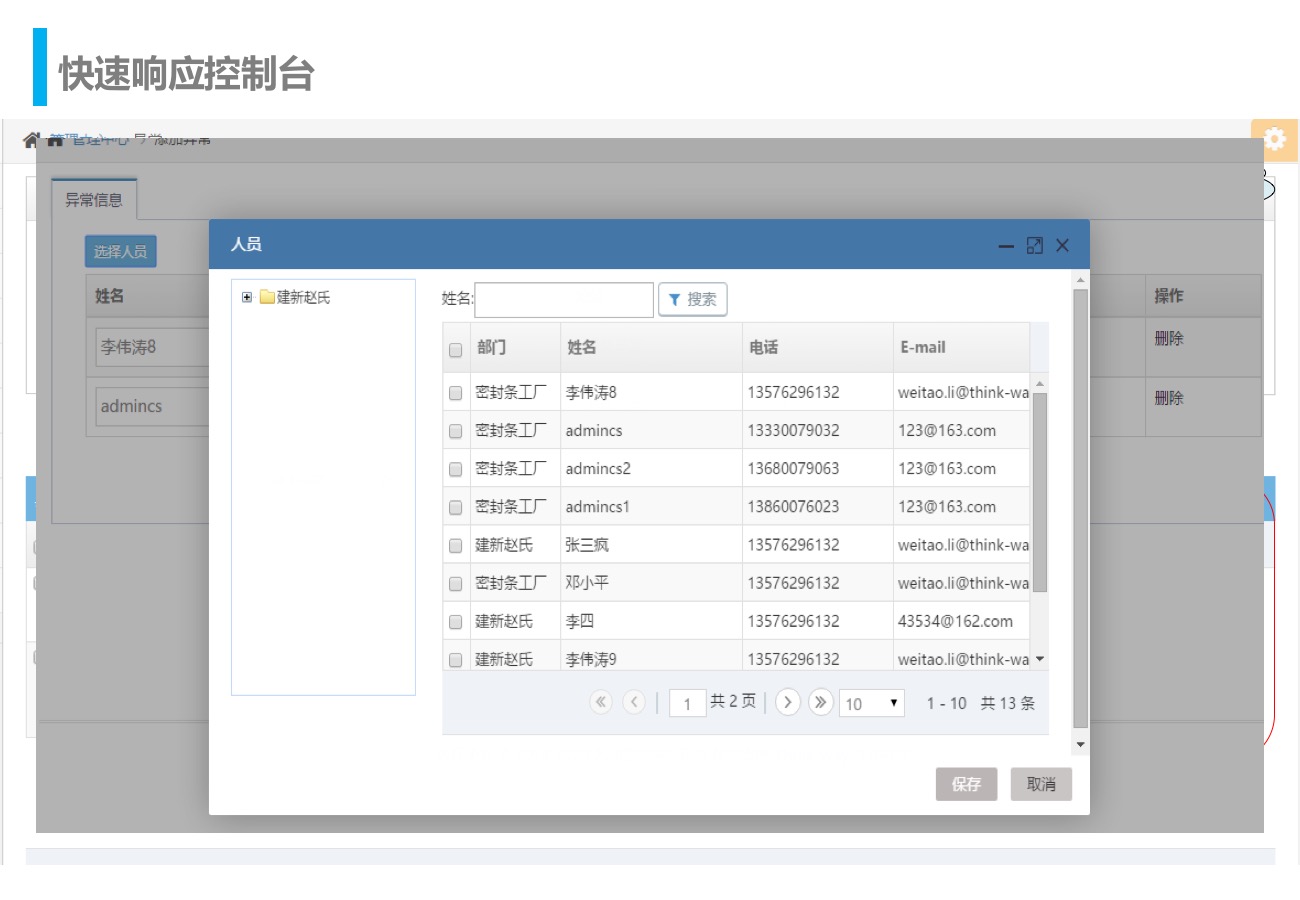Viewport: 1300px width, 900px height.
Task: Go to the previous page of results
Action: pyautogui.click(x=634, y=702)
